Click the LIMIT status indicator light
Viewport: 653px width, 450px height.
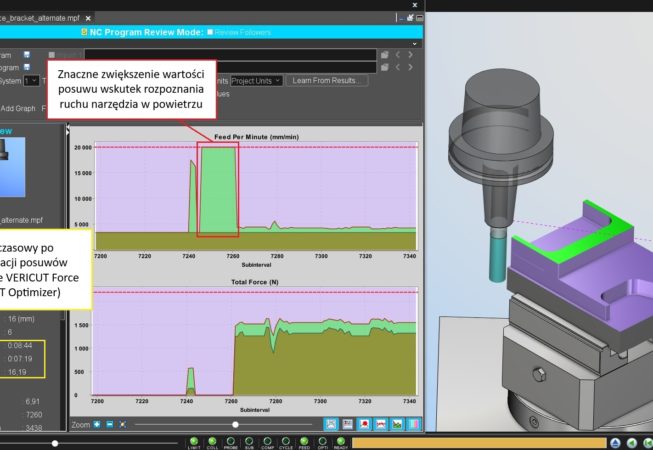(194, 440)
